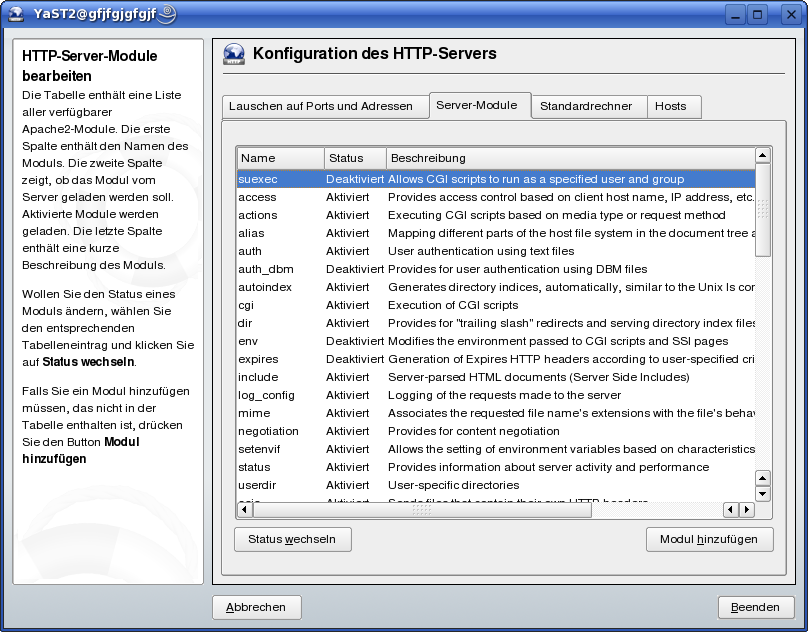Click the vertical scrollbar thumb of the module table
Image resolution: width=808 pixels, height=632 pixels.
click(x=763, y=210)
